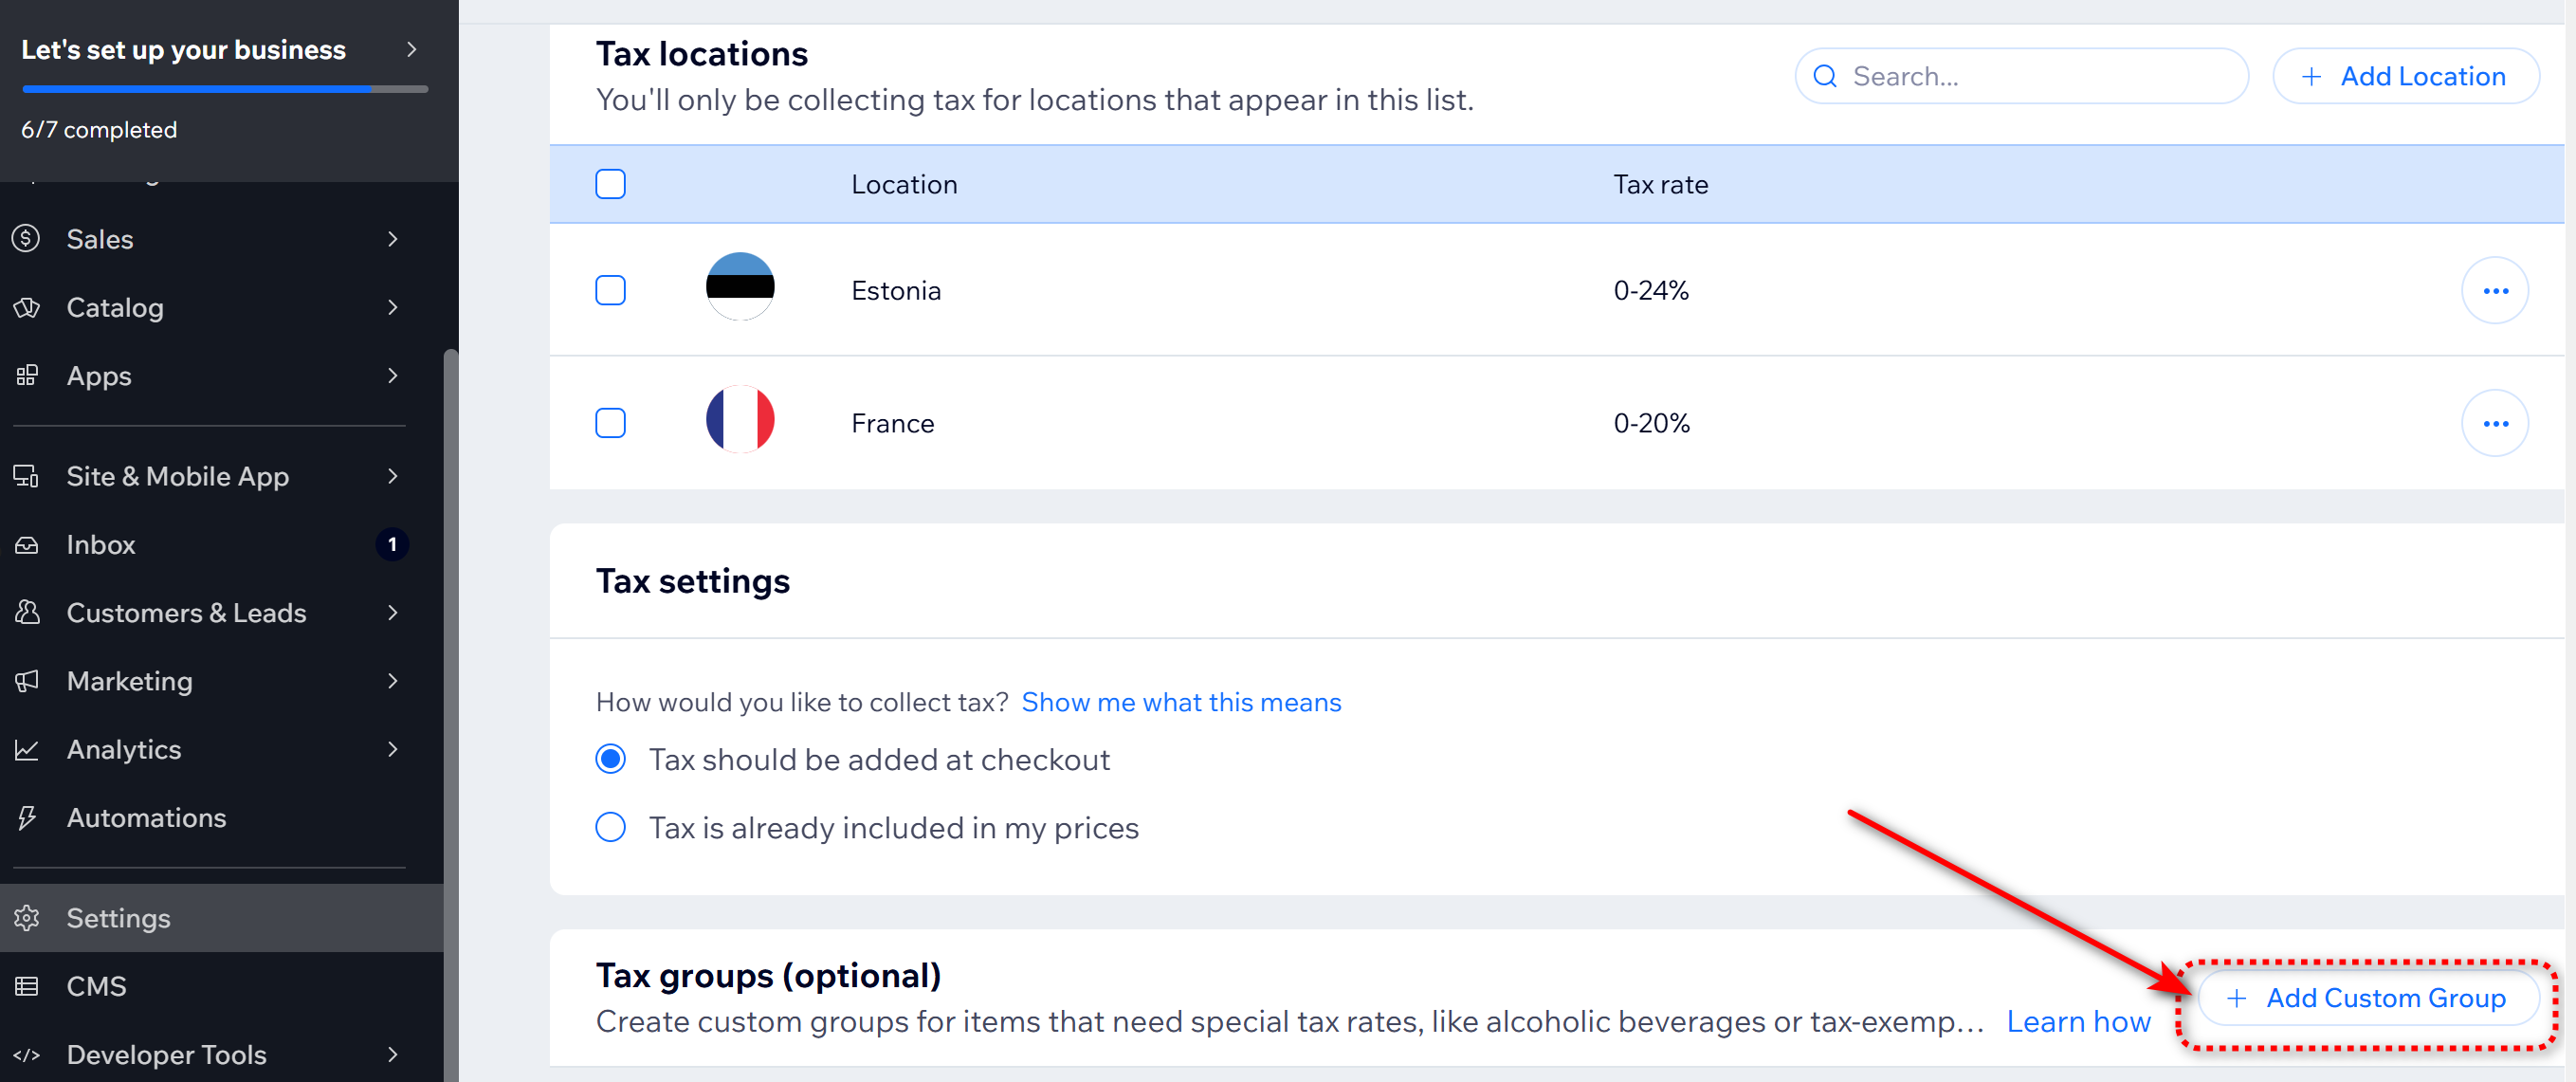Image resolution: width=2576 pixels, height=1082 pixels.
Task: Expand the Developer Tools submenu
Action: click(x=393, y=1054)
